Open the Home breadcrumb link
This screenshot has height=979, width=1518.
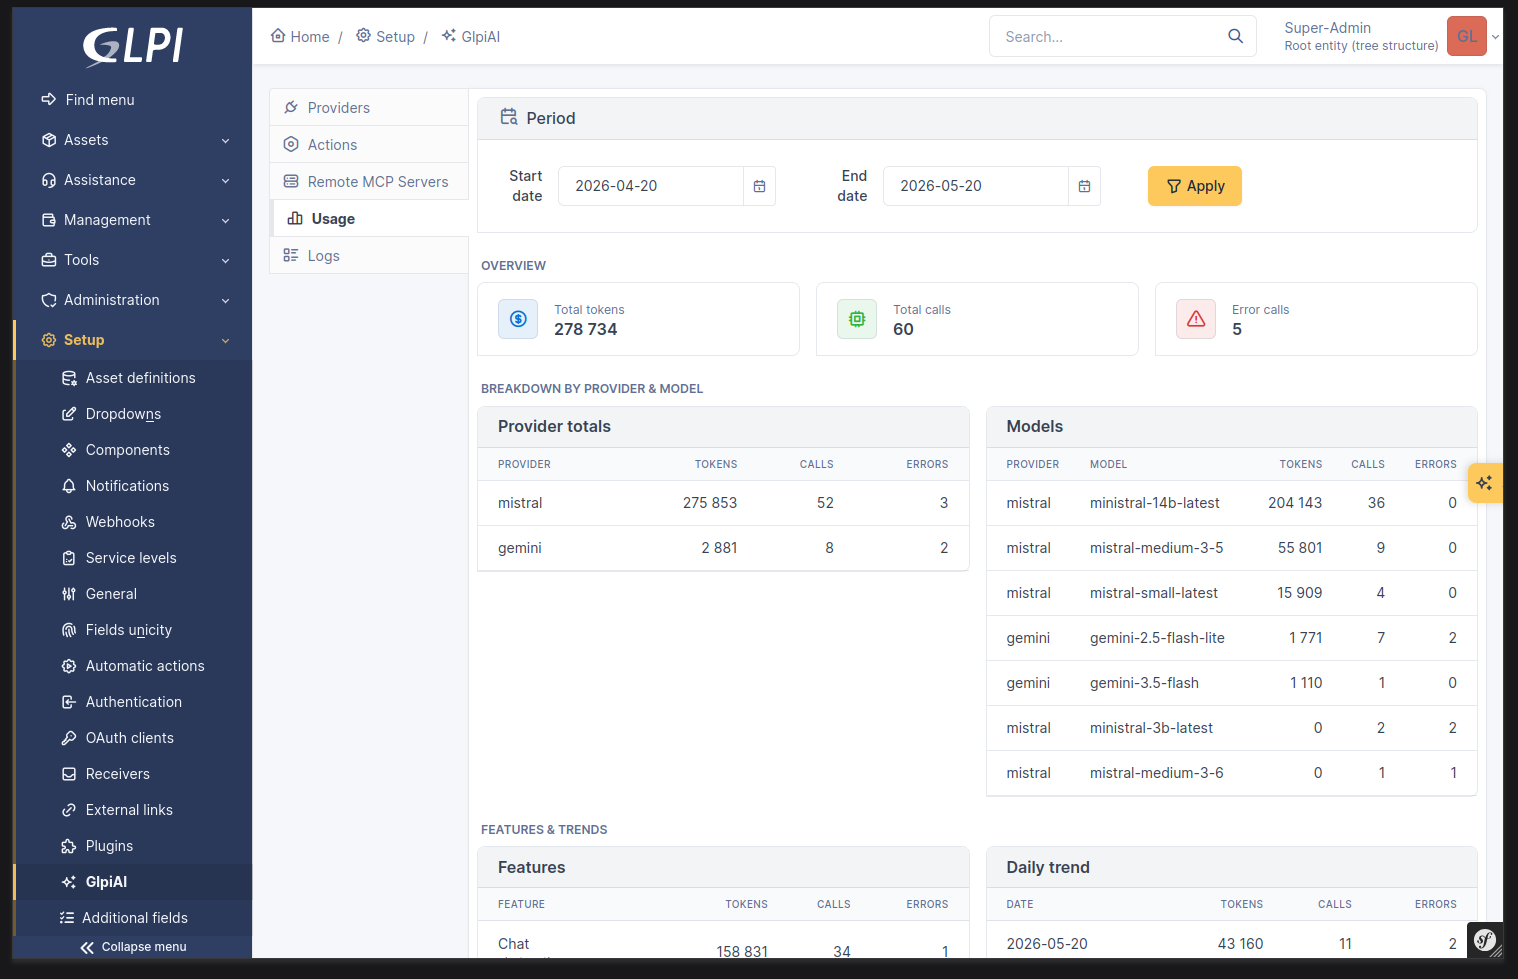coord(300,37)
